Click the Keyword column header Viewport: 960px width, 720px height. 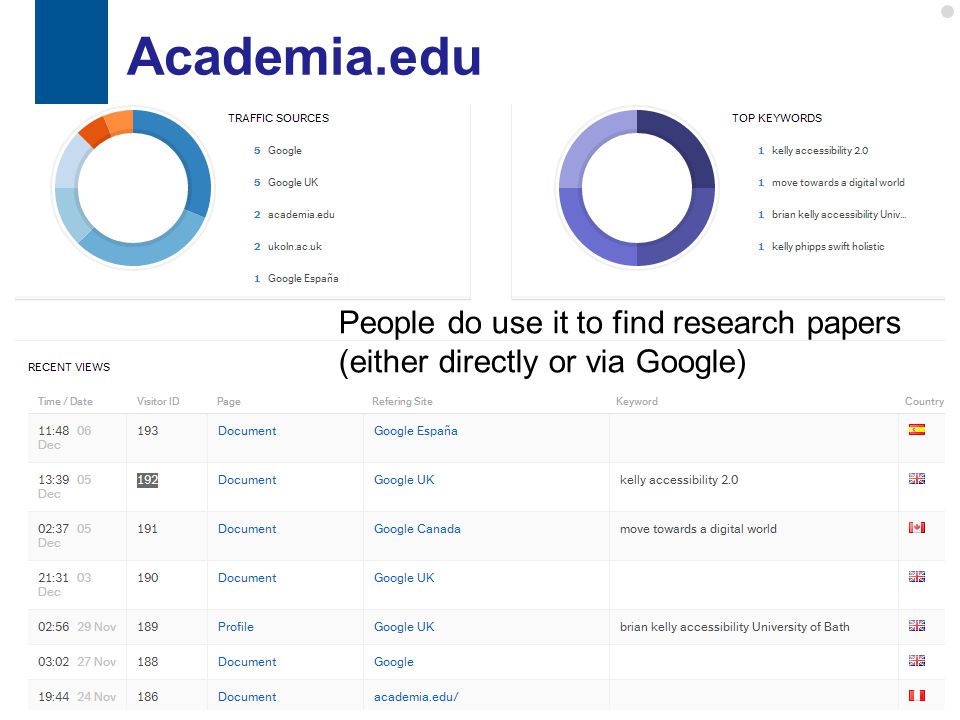637,402
